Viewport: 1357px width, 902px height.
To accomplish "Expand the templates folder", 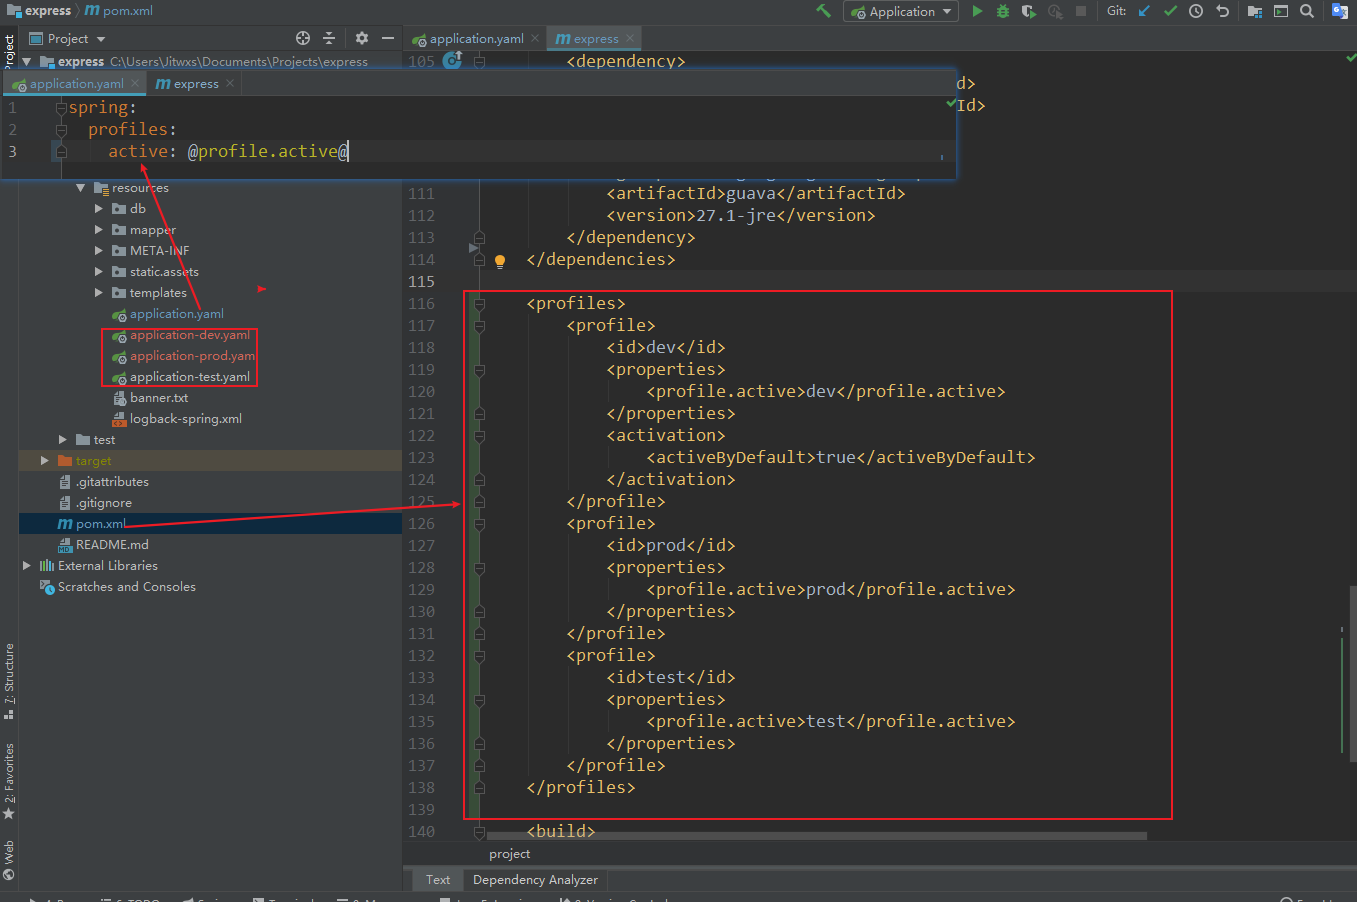I will pos(99,293).
